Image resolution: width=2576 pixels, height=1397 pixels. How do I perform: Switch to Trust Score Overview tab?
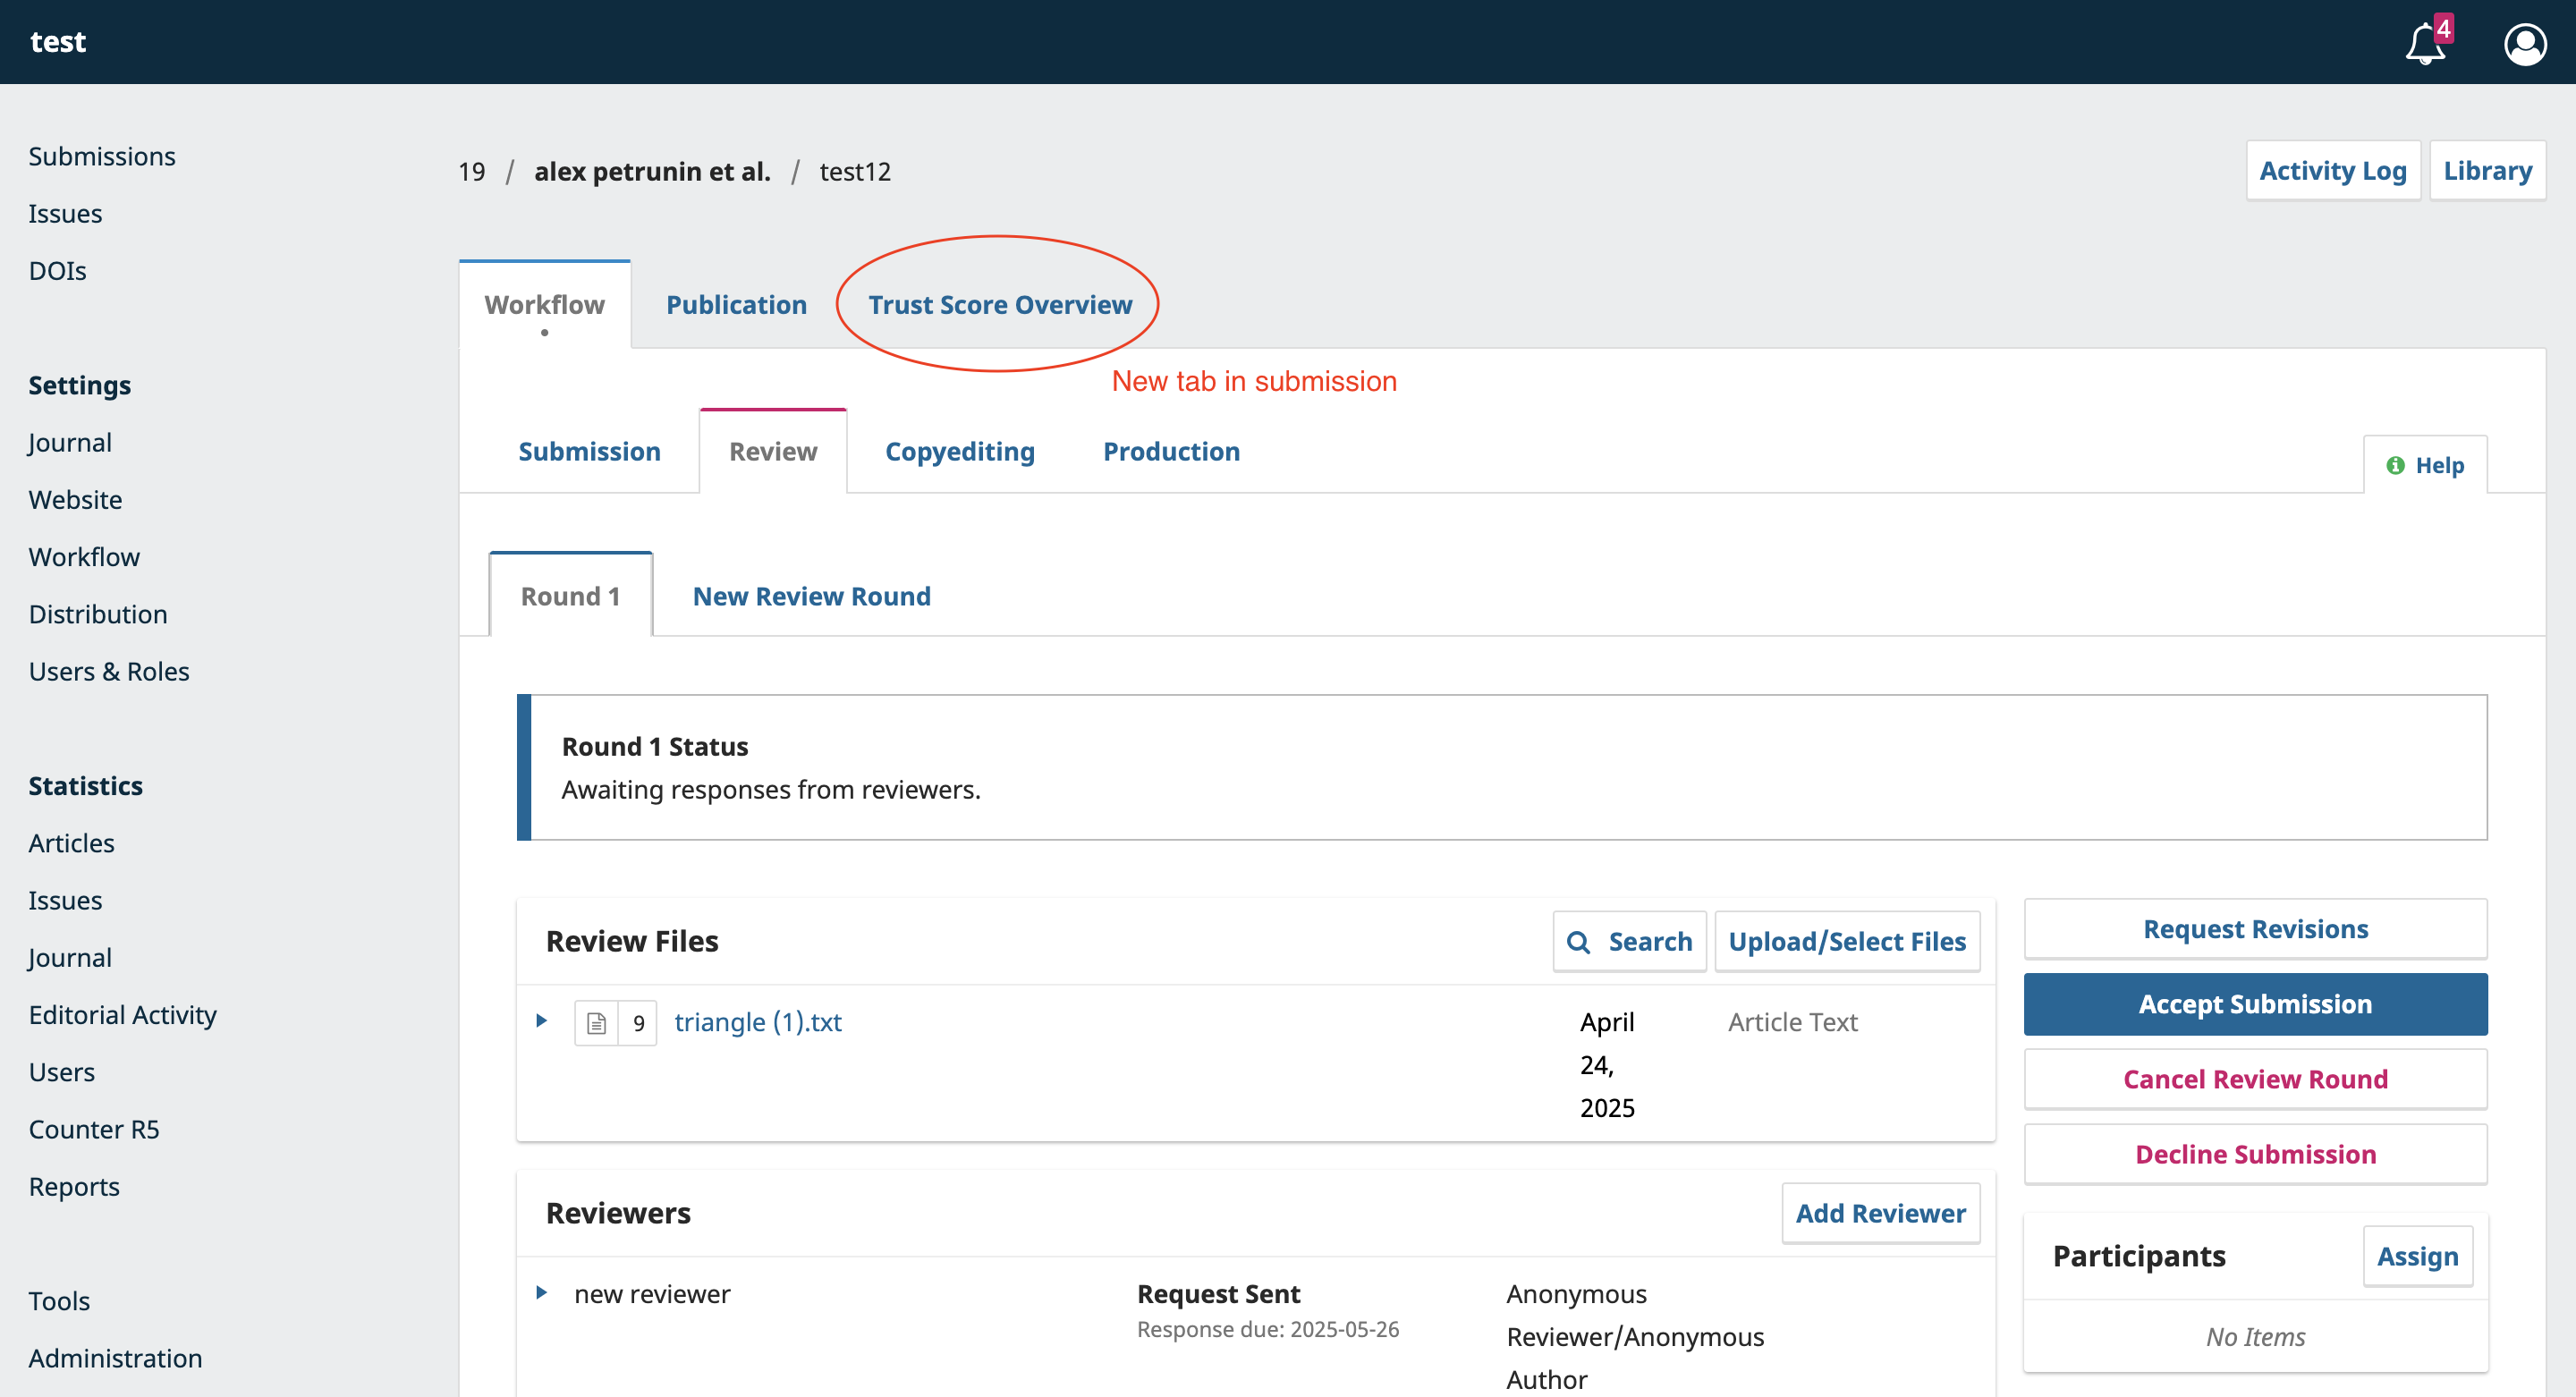(x=999, y=305)
